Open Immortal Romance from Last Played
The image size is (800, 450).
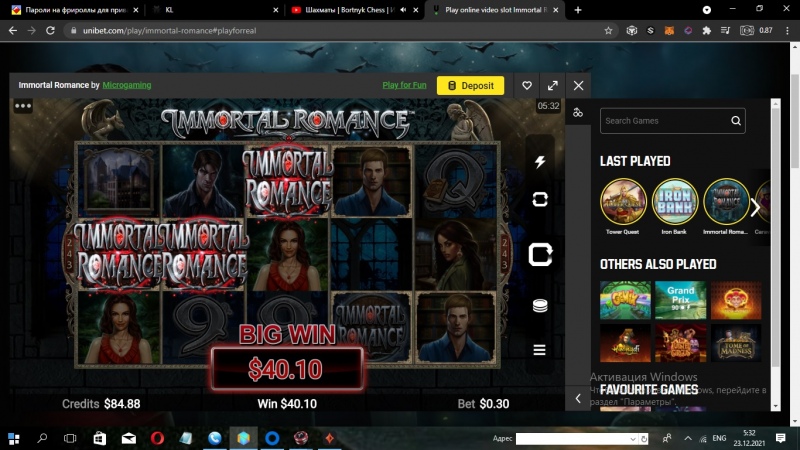[x=726, y=202]
